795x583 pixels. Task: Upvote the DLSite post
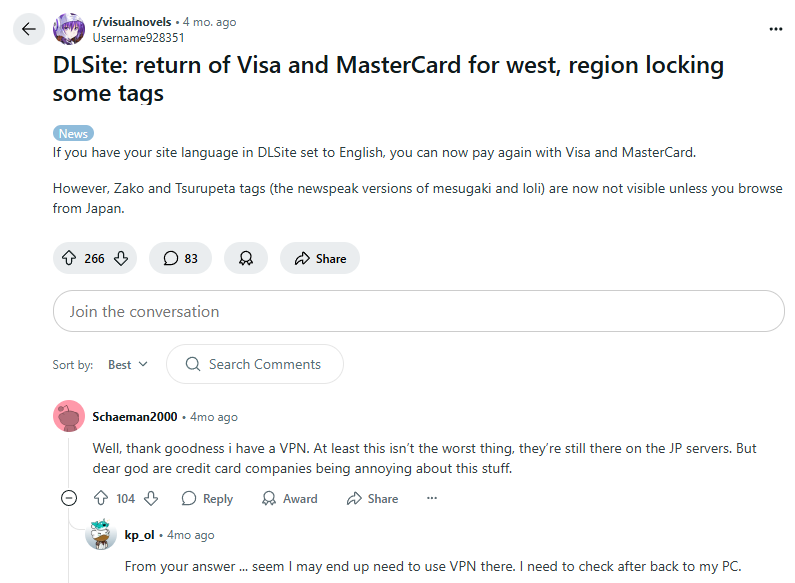[69, 259]
